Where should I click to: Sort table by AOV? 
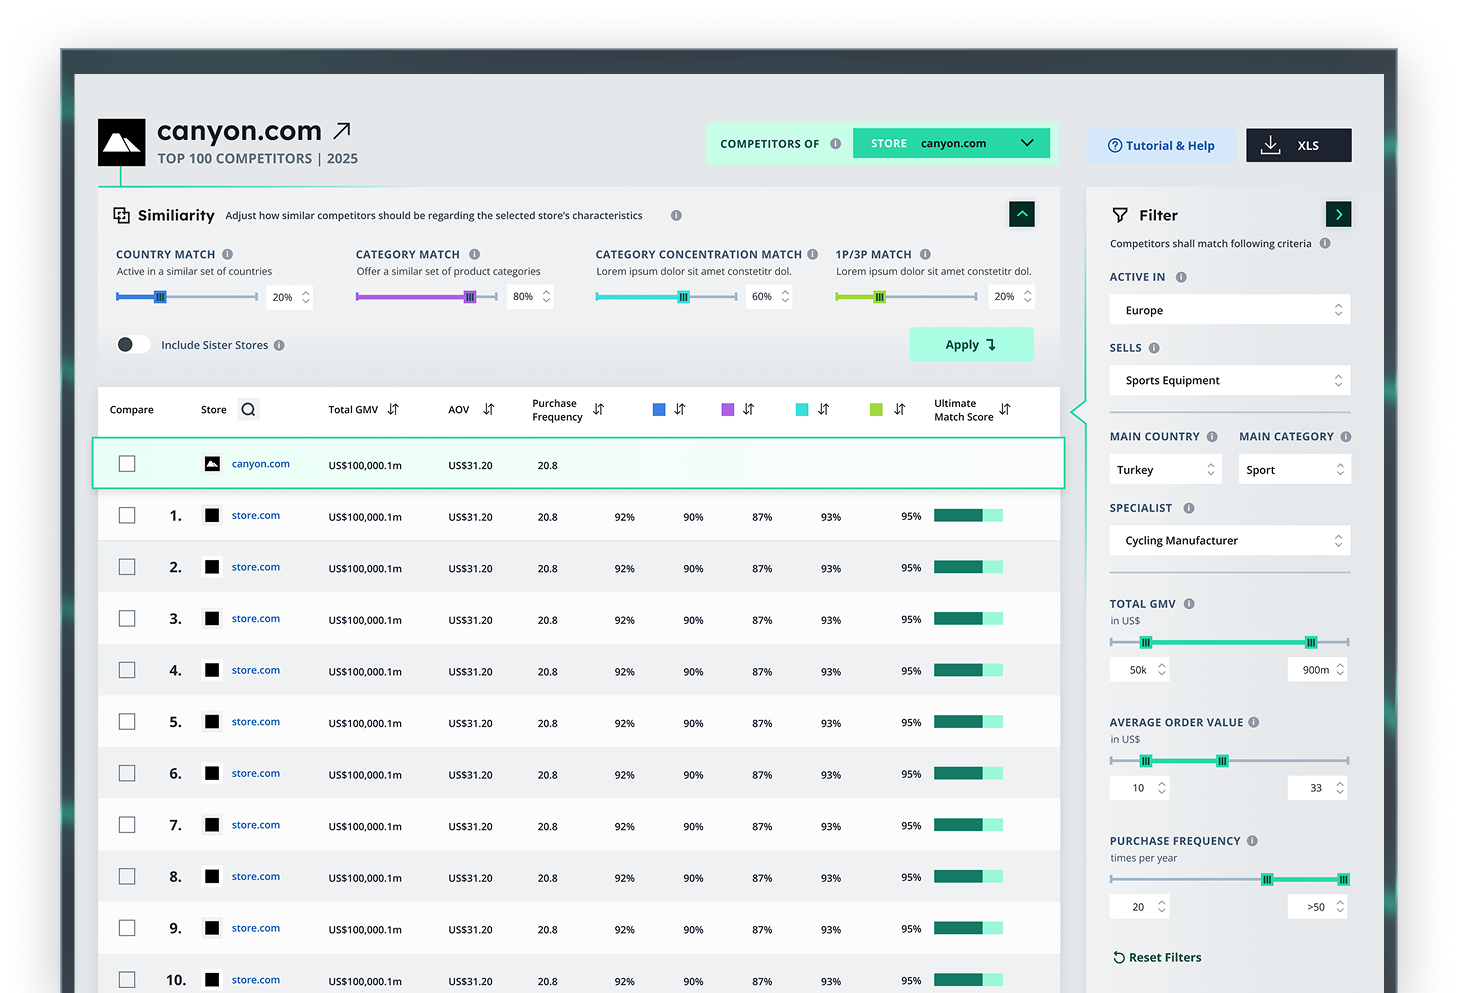tap(489, 409)
